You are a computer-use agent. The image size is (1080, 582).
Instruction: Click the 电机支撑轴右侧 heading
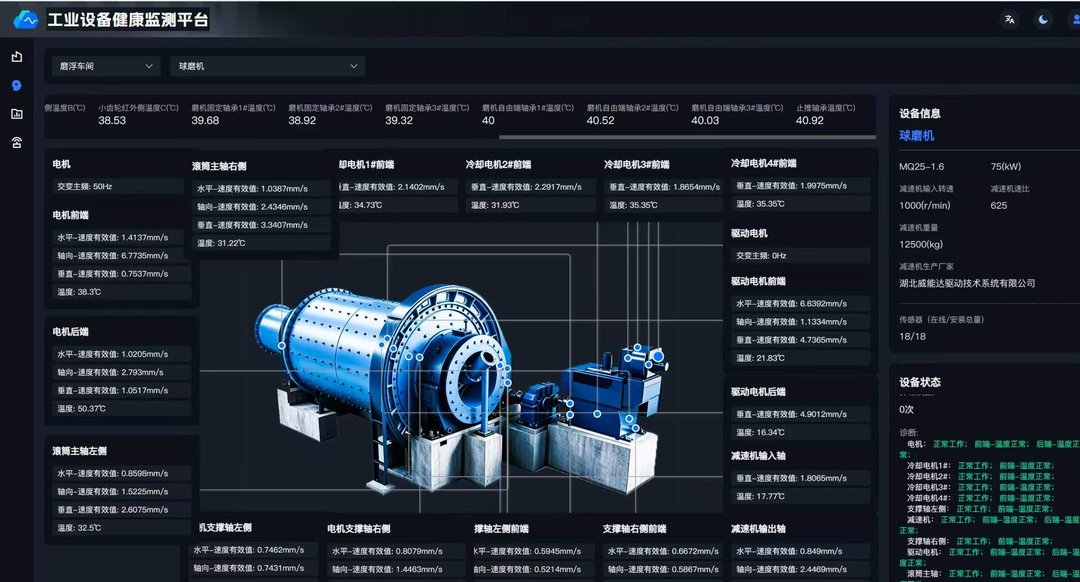pyautogui.click(x=359, y=529)
